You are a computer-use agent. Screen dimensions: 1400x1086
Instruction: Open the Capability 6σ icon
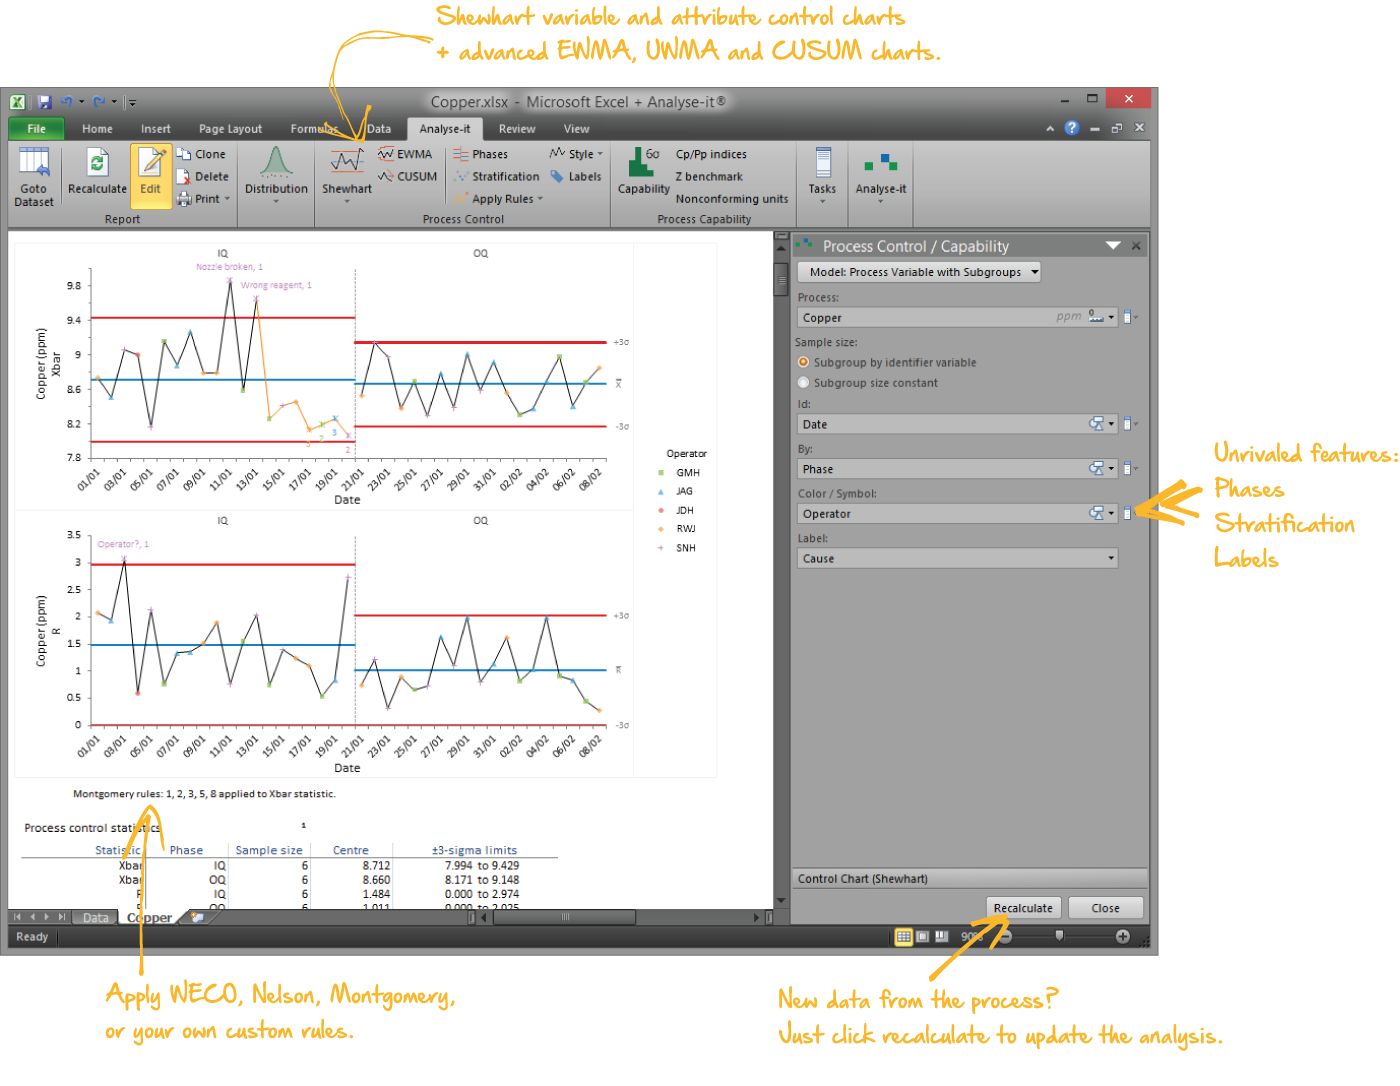(x=643, y=162)
